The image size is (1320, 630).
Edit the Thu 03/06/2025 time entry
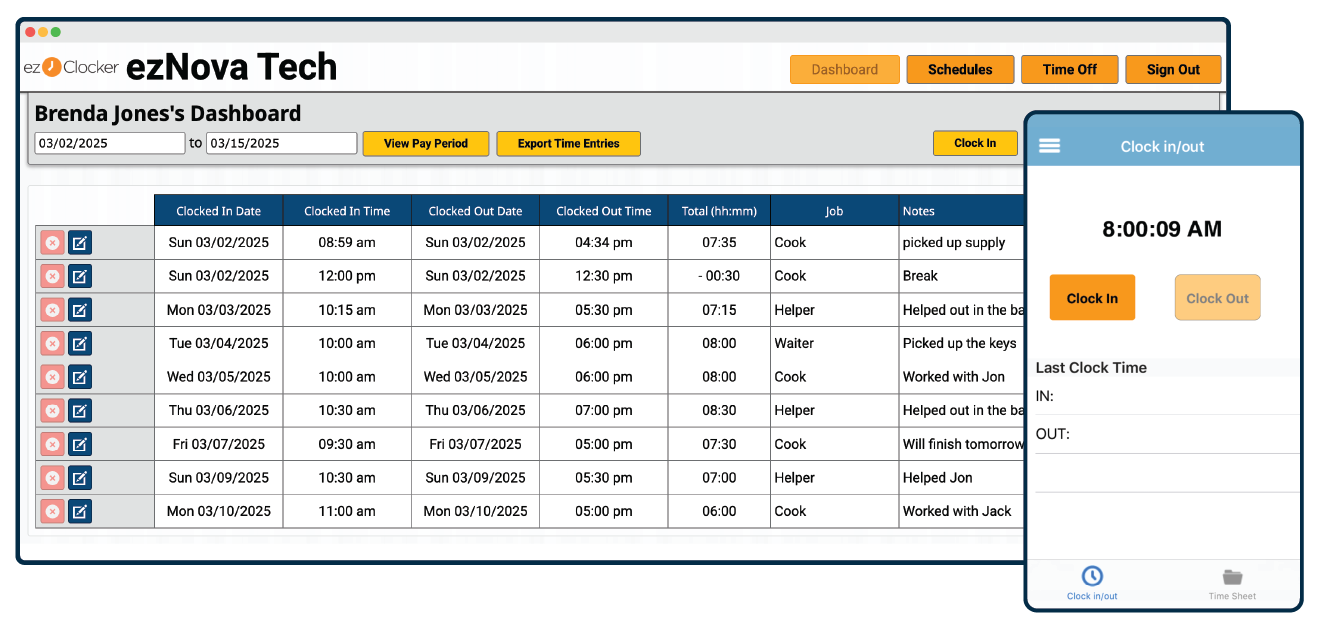pyautogui.click(x=81, y=410)
